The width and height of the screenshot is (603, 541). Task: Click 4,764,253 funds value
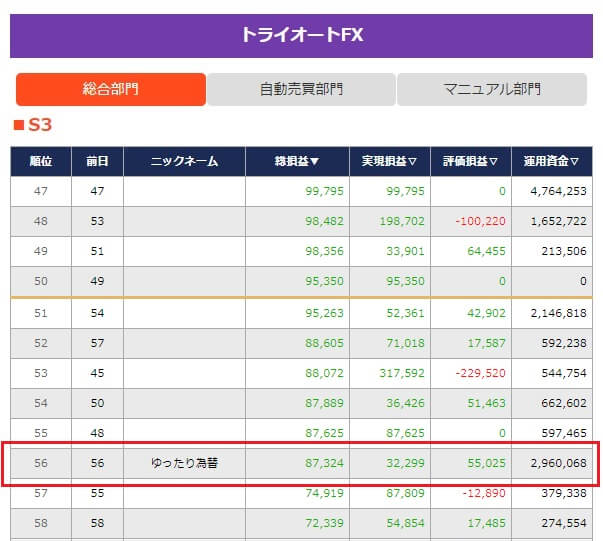(x=558, y=191)
